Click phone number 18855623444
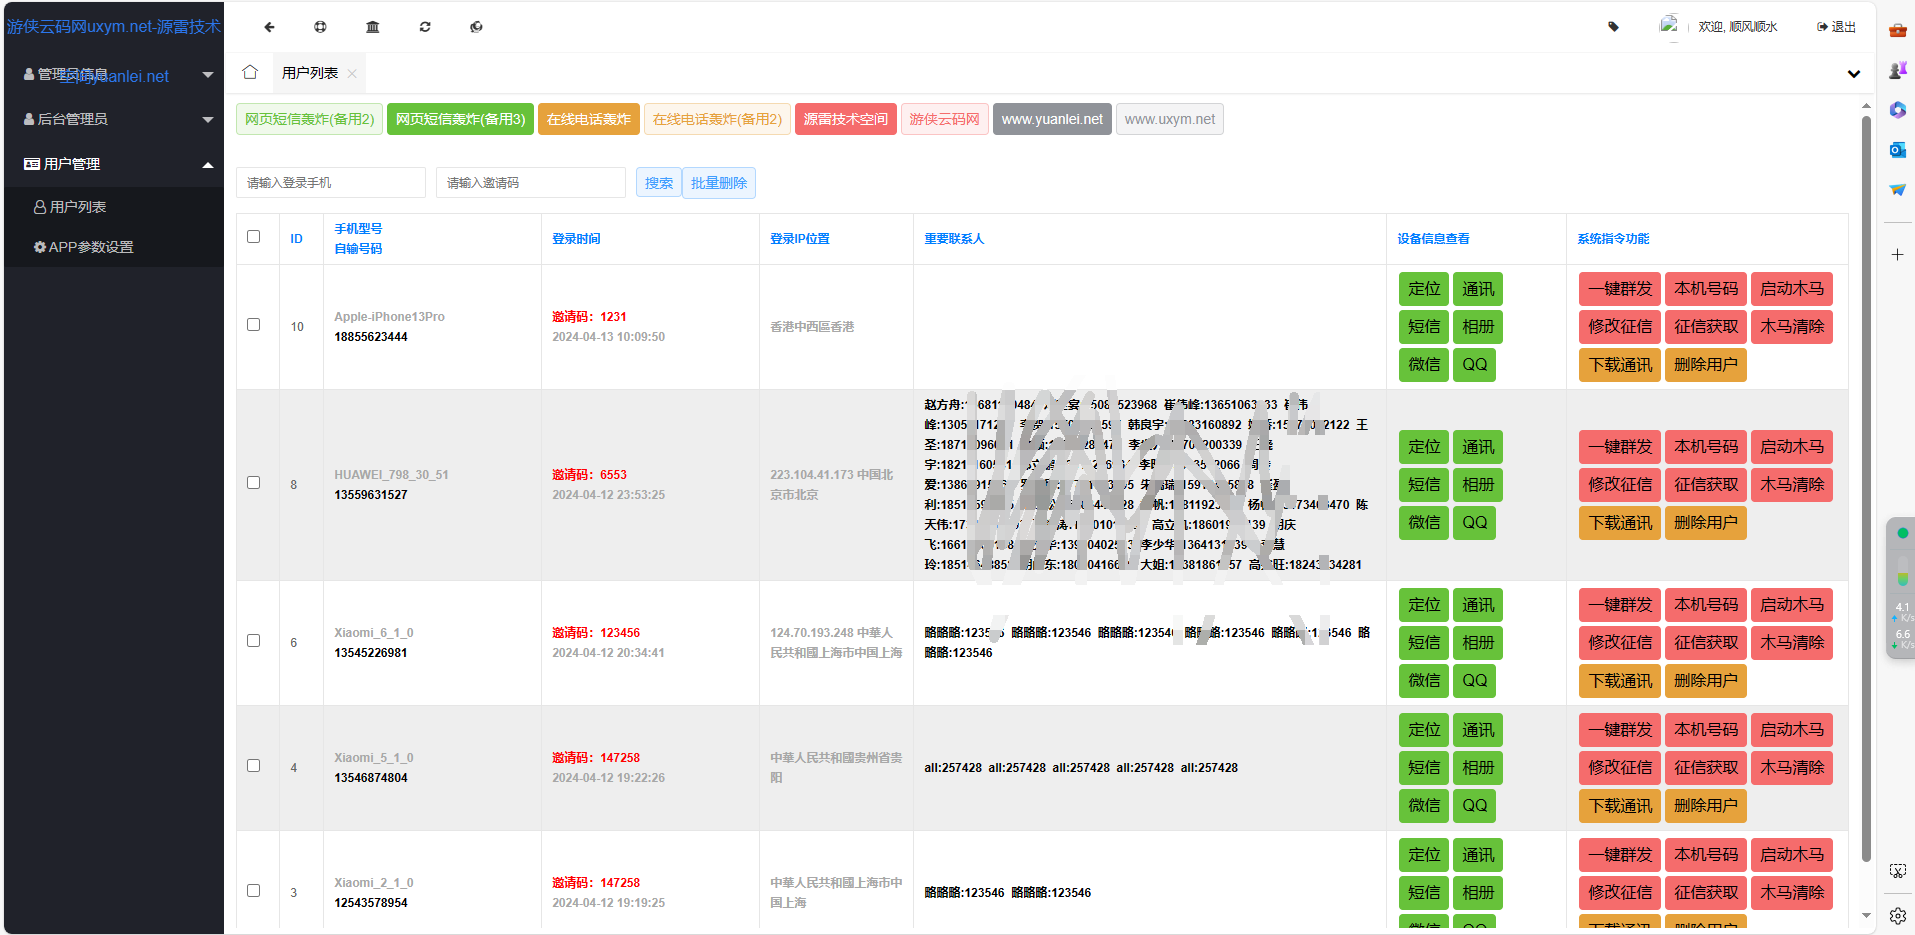 coord(371,337)
